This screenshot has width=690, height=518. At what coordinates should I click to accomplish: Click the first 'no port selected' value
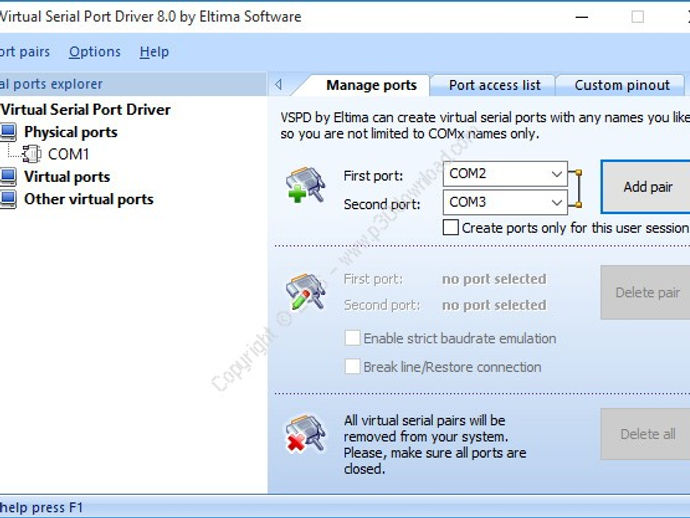pos(494,279)
